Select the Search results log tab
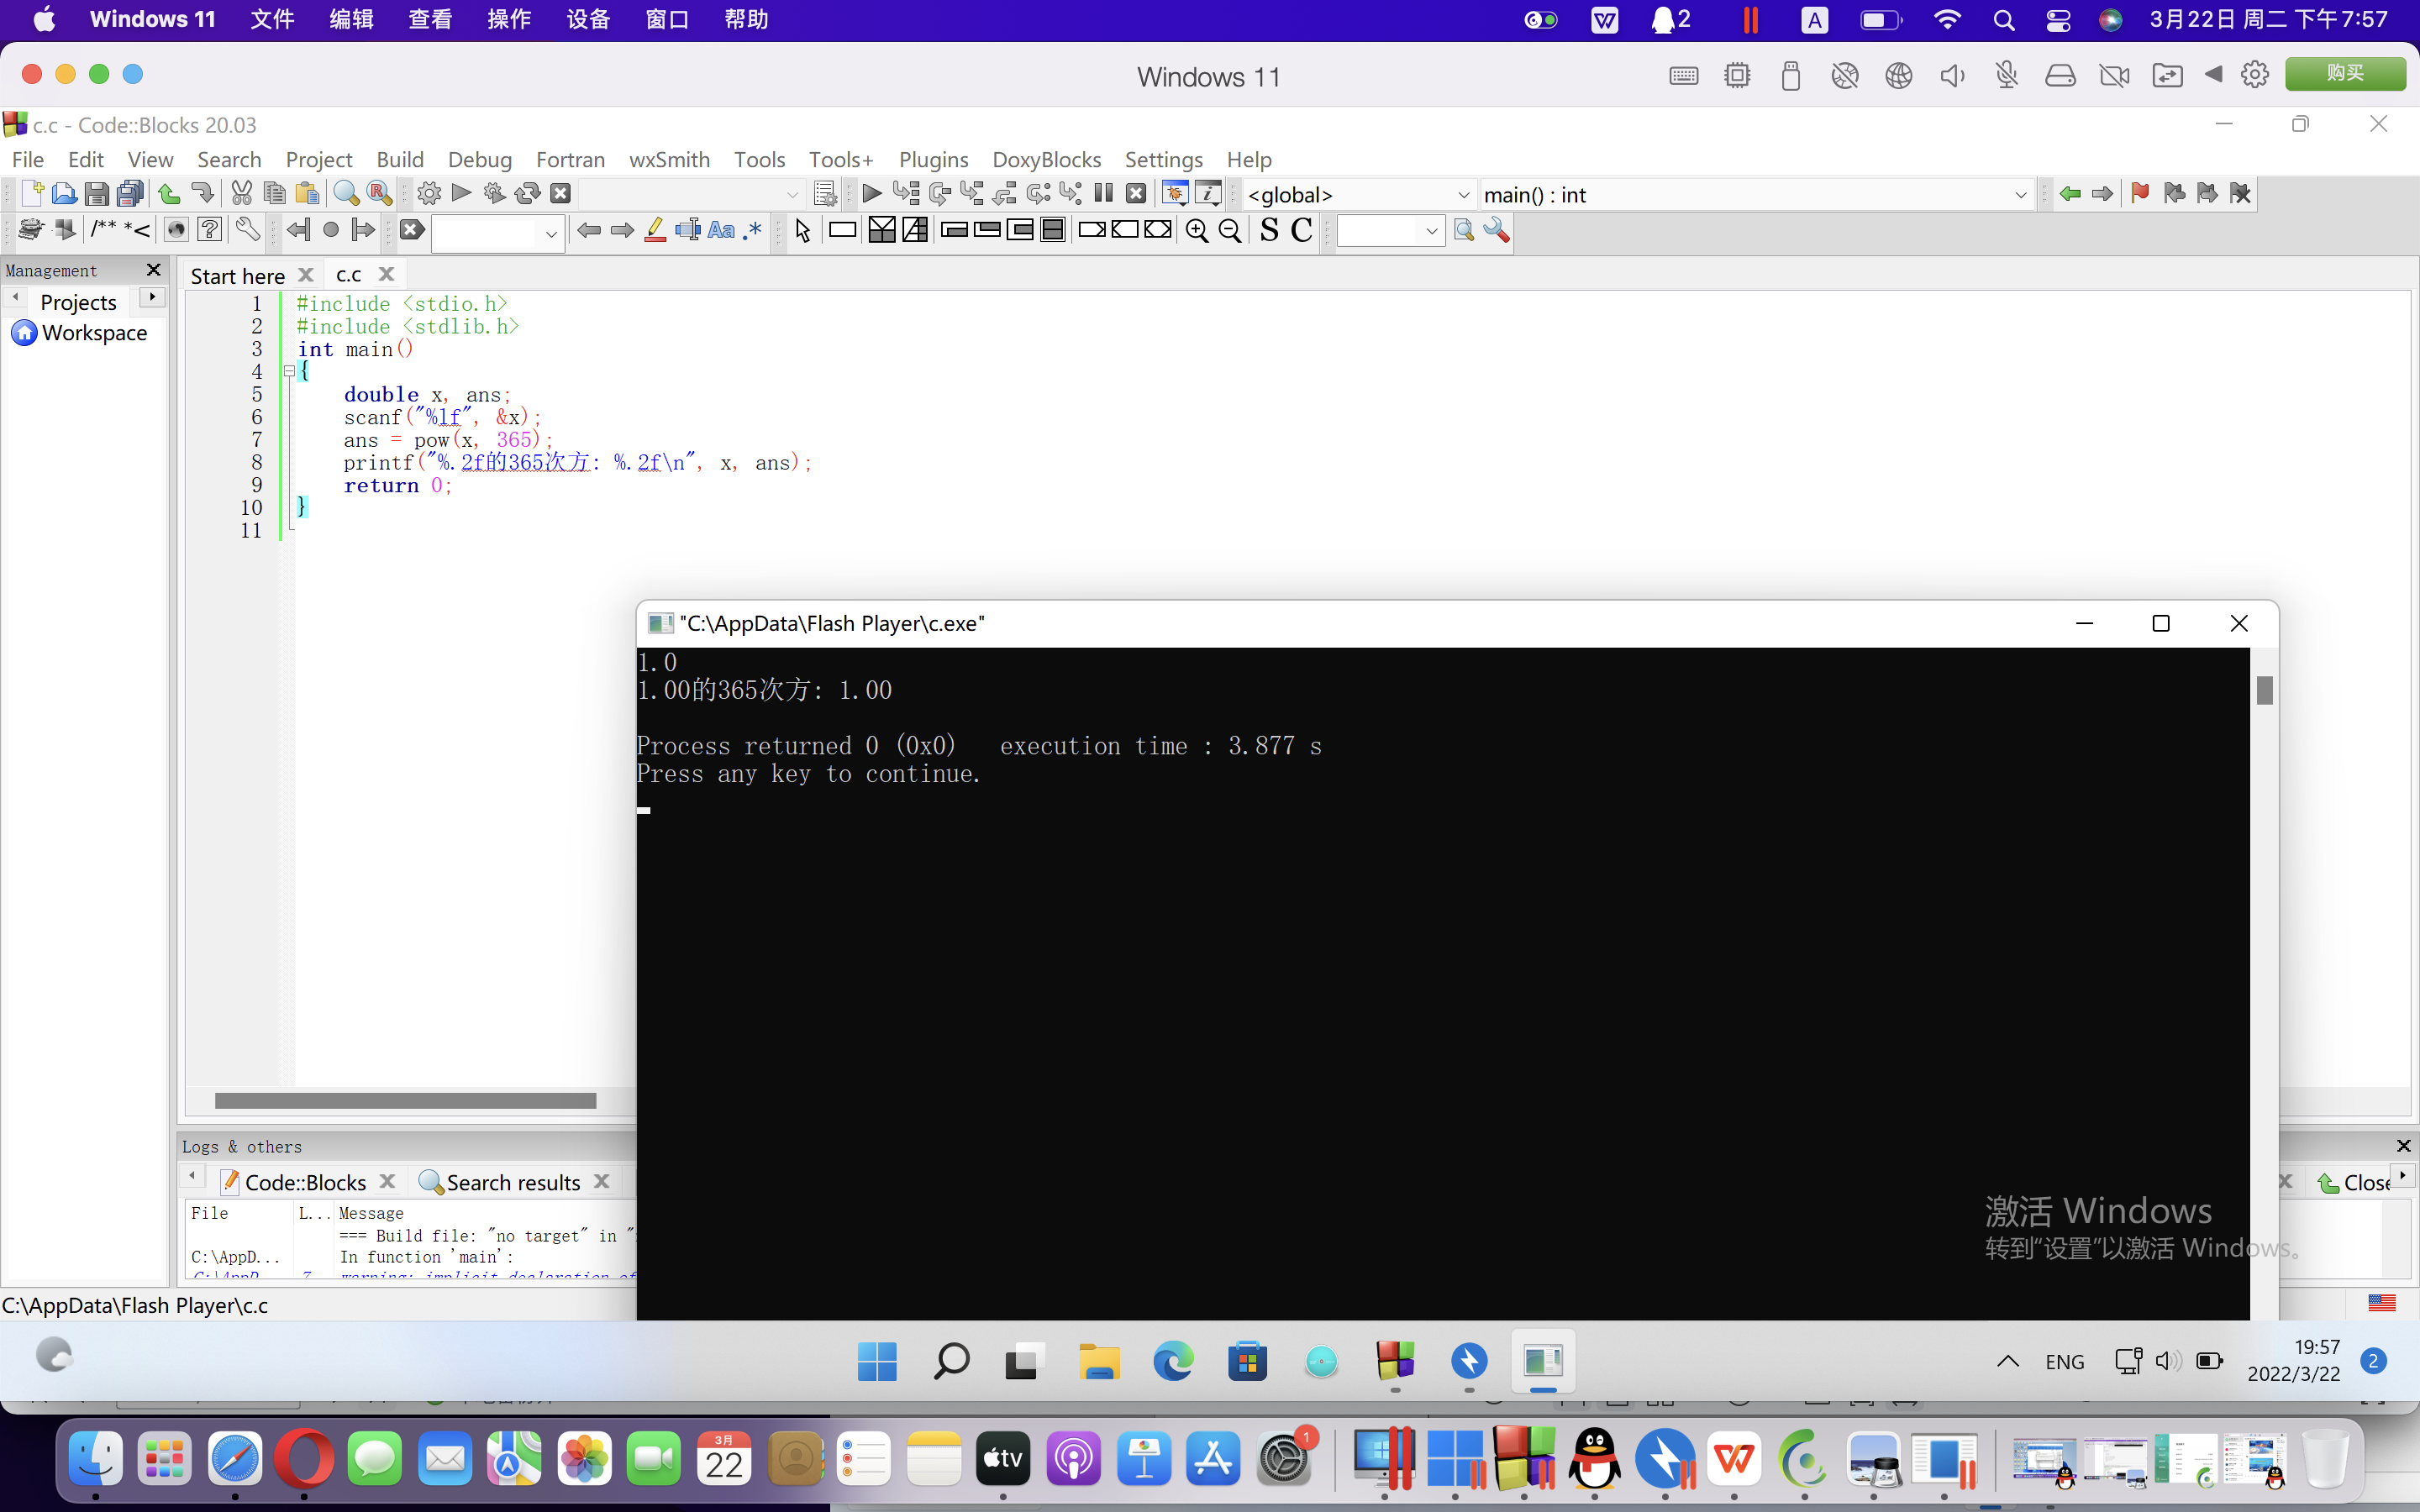Screen dimensions: 2420x1512 pos(512,1182)
